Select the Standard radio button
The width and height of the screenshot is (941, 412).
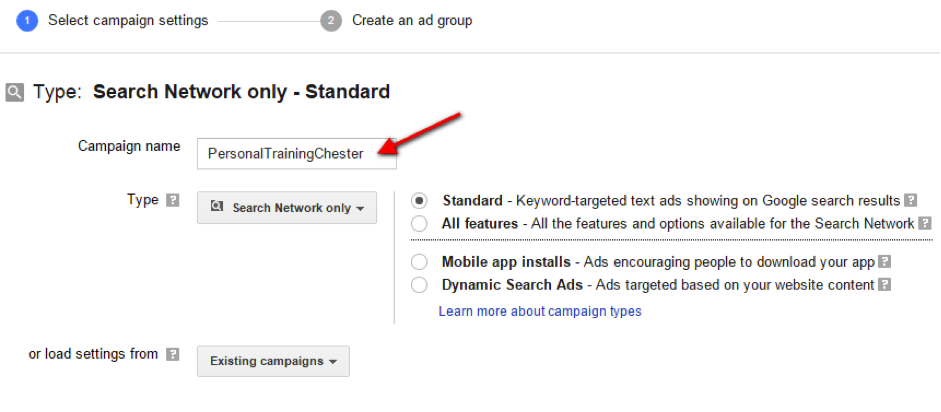pos(419,201)
